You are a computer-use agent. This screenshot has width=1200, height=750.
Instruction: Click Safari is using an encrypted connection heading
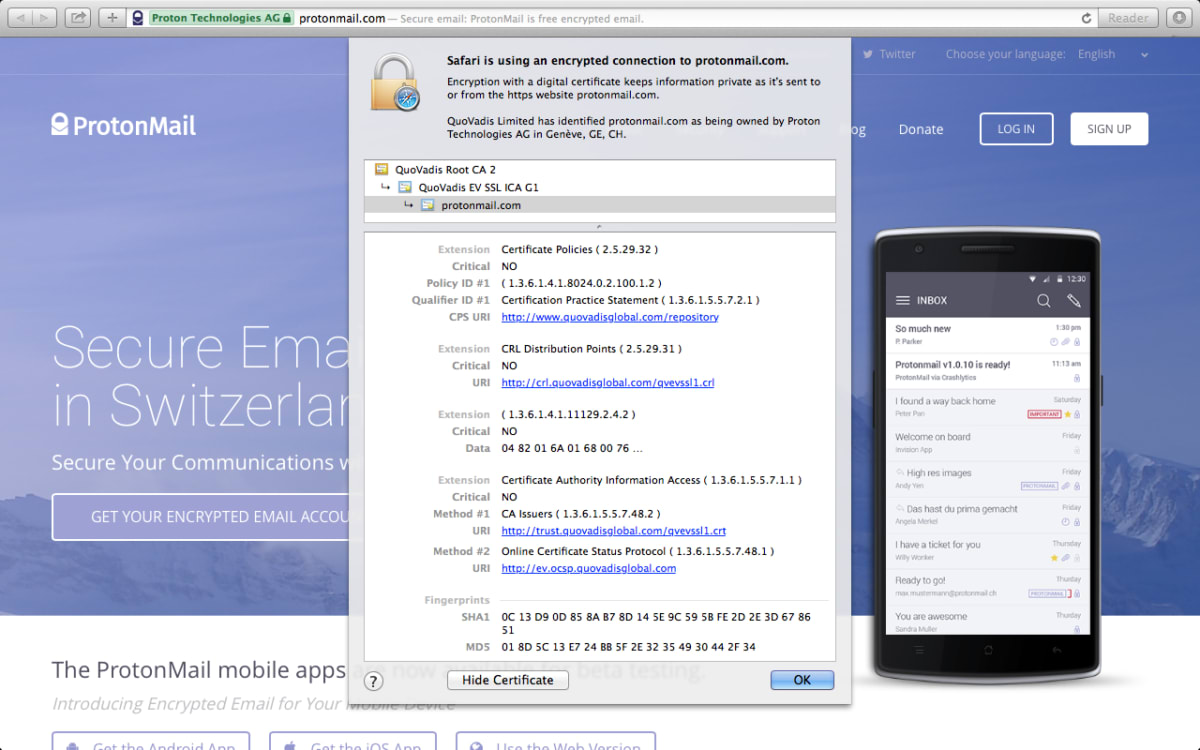pos(617,61)
